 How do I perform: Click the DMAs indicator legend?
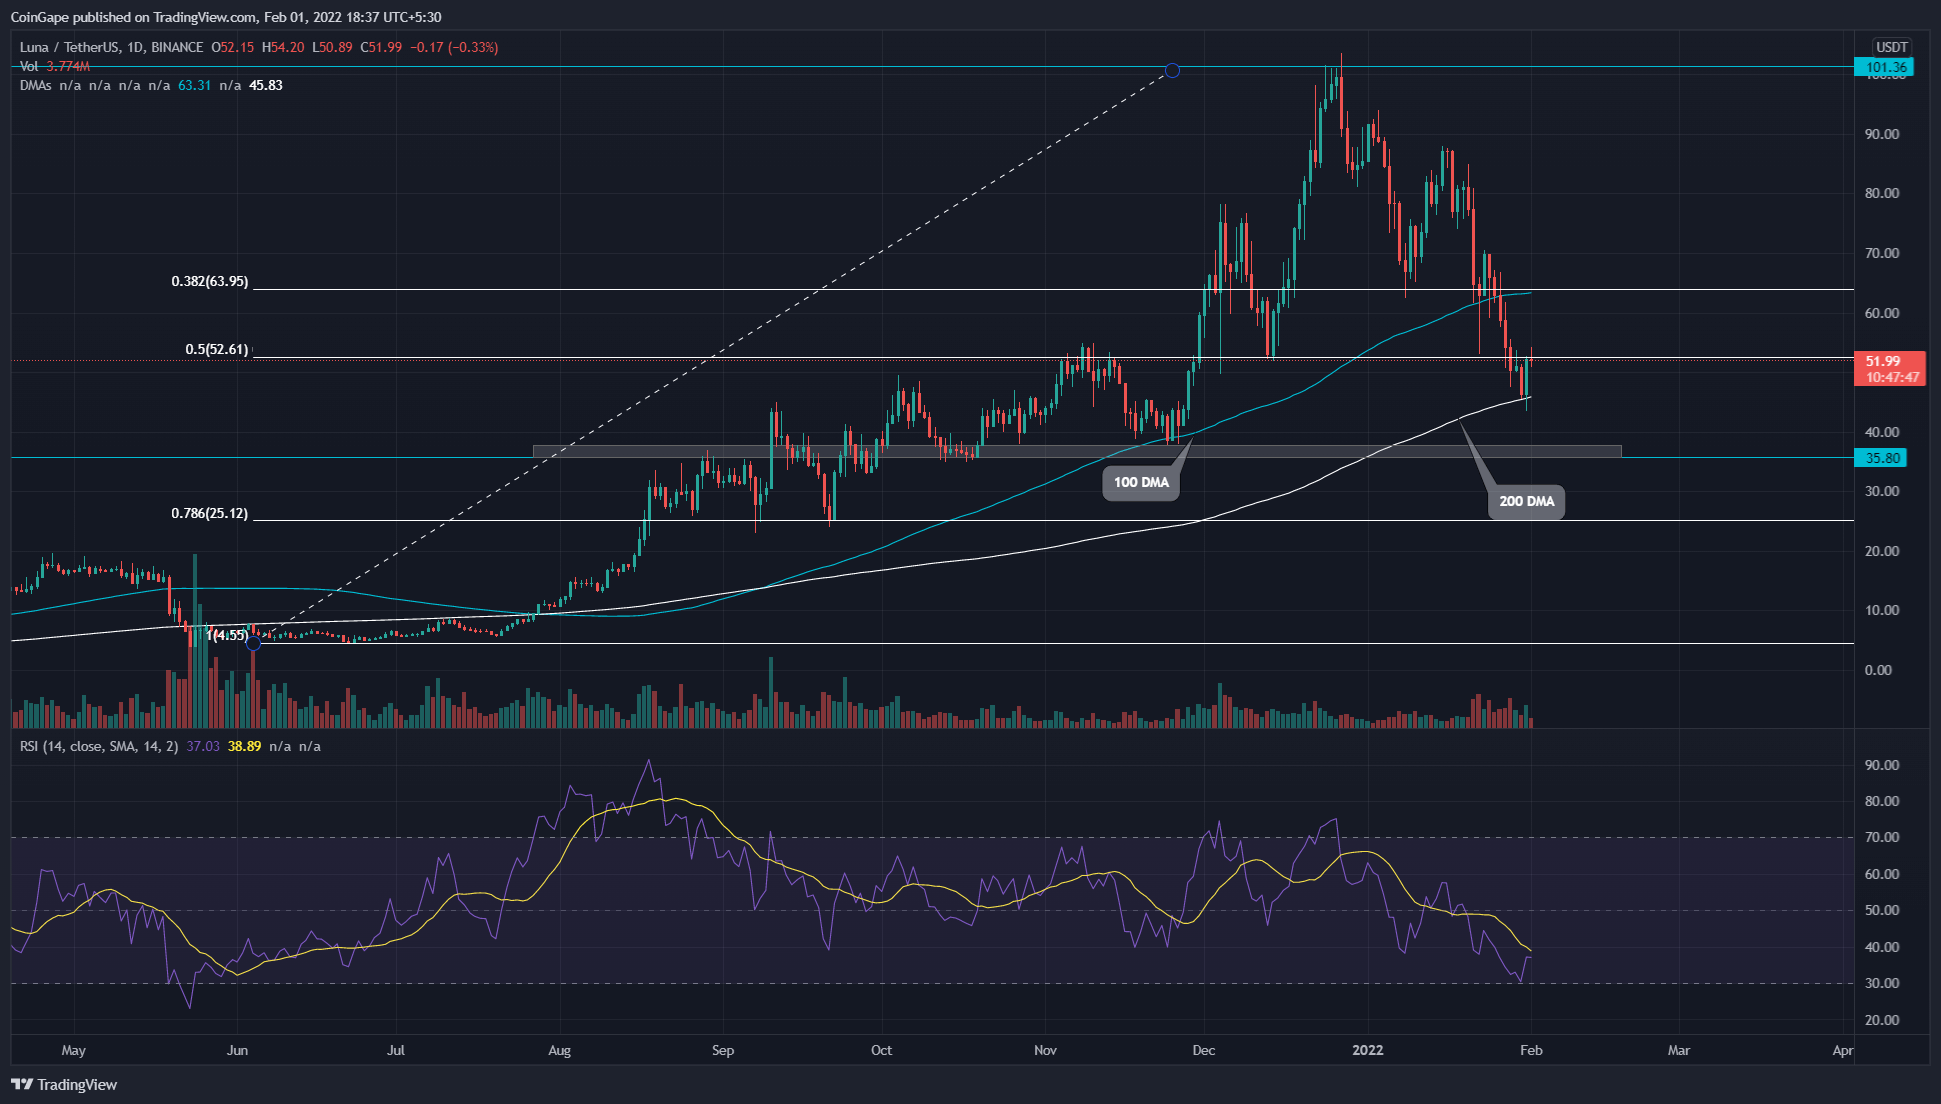36,85
